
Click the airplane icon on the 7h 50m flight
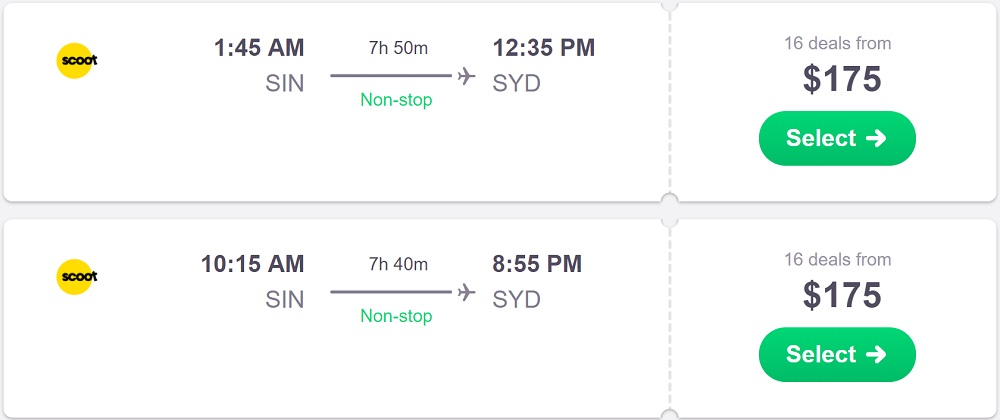tap(466, 75)
